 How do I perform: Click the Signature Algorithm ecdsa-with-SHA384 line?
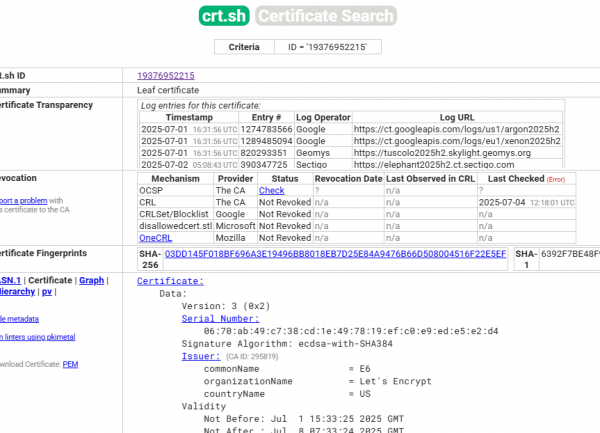pos(287,344)
